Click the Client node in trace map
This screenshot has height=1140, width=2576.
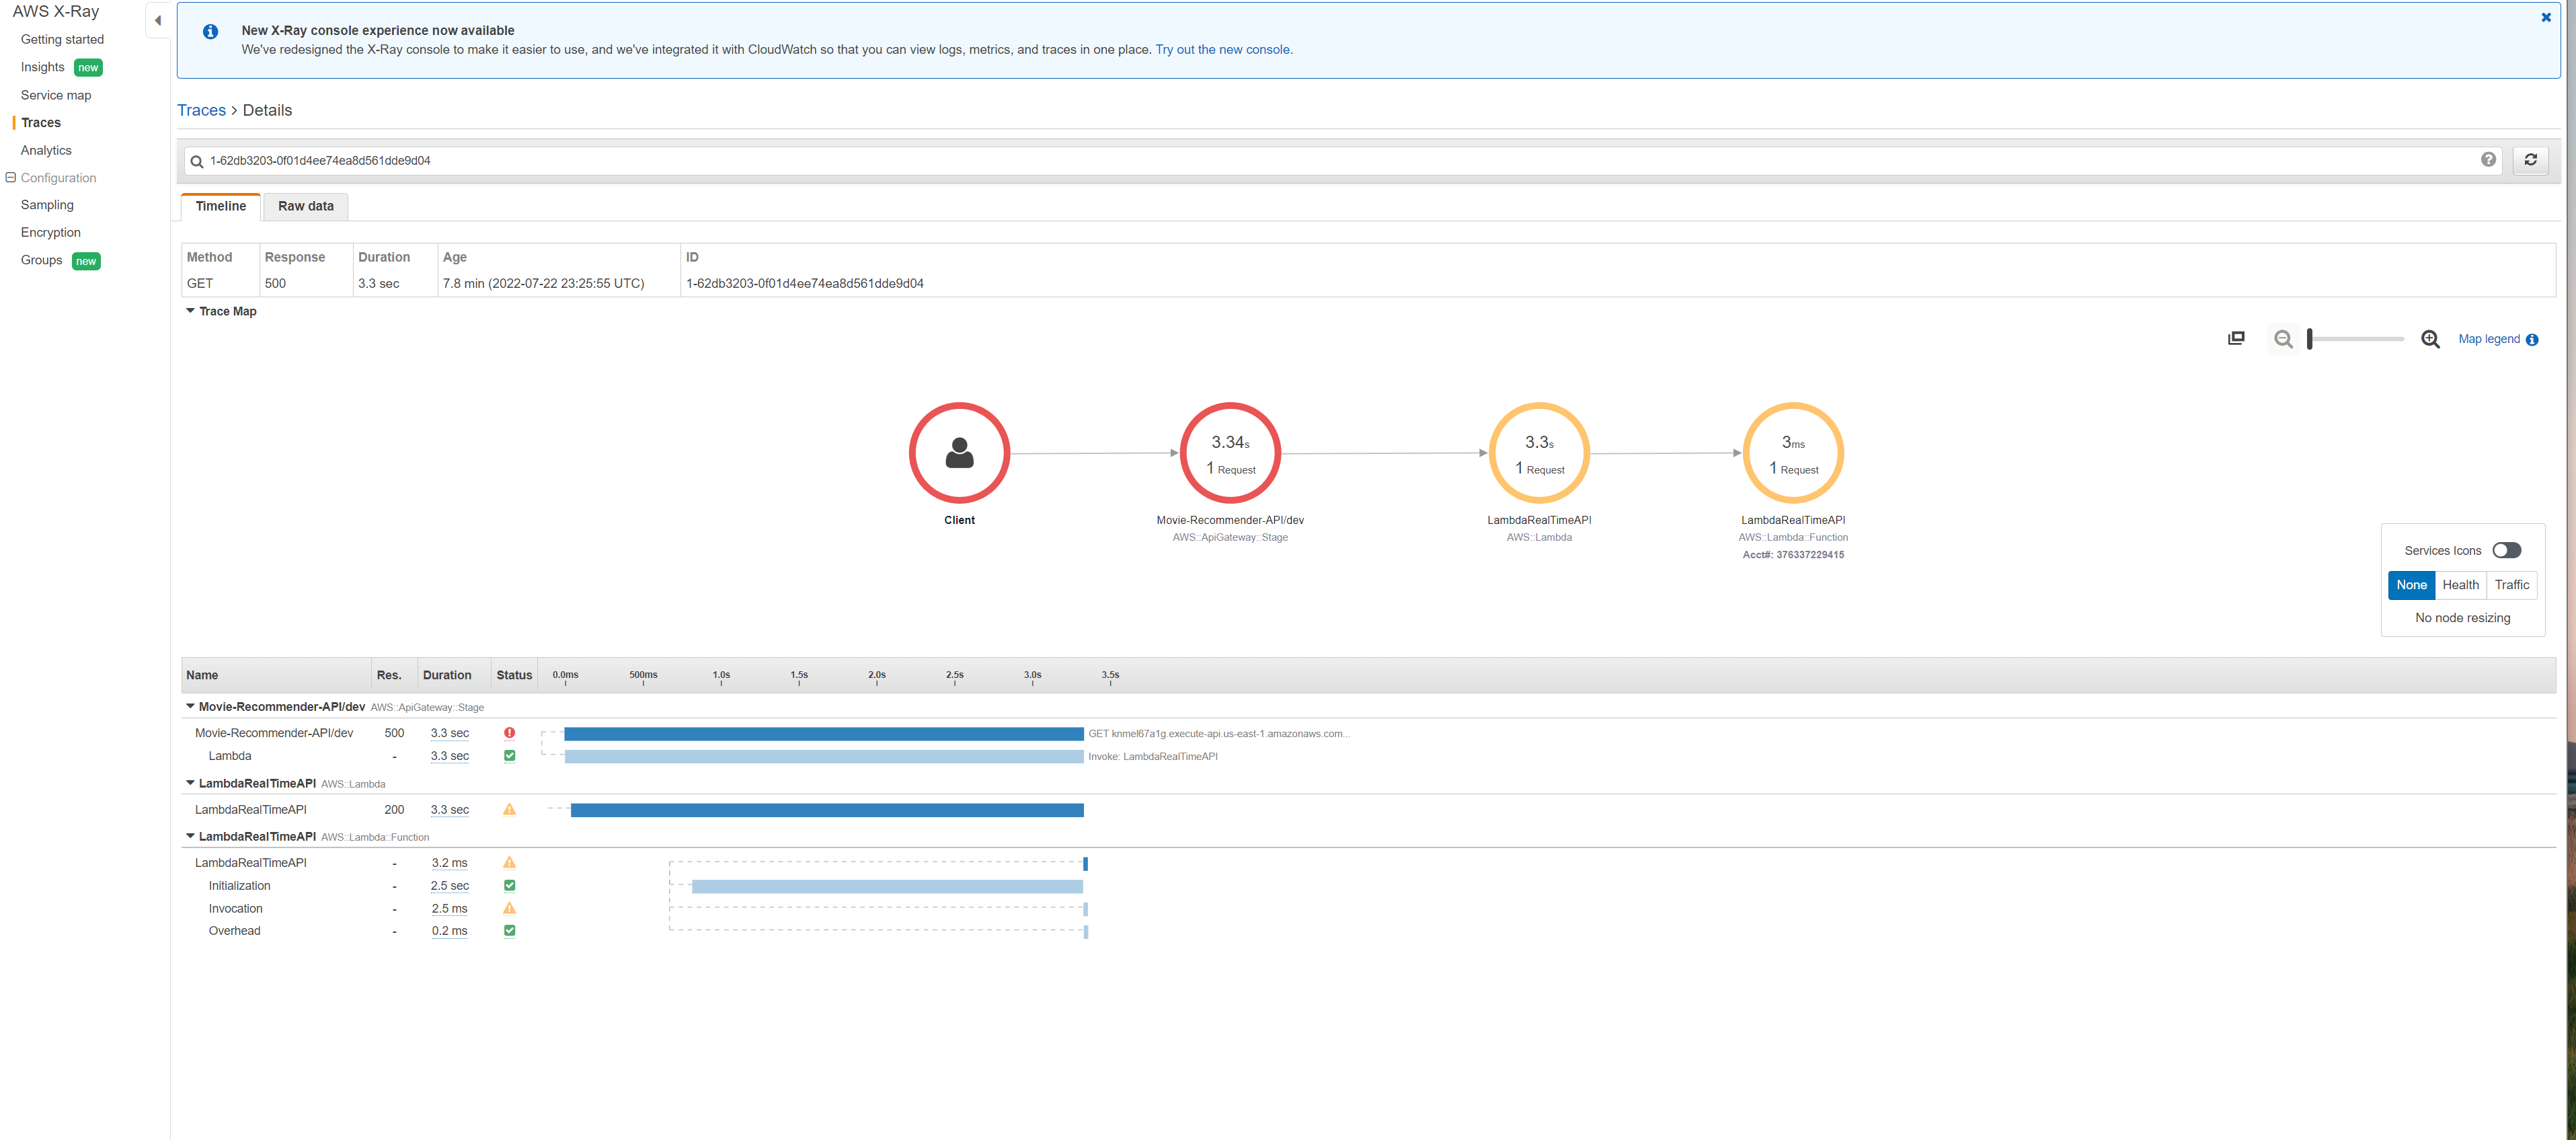point(959,453)
